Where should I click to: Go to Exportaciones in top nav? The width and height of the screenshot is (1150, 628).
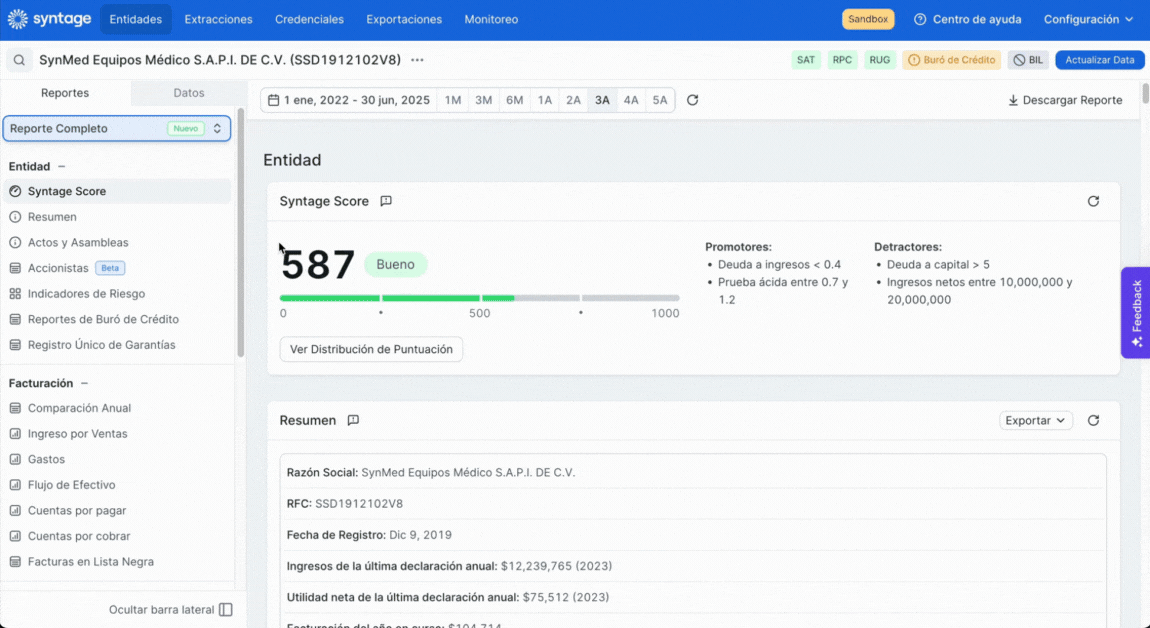point(404,19)
